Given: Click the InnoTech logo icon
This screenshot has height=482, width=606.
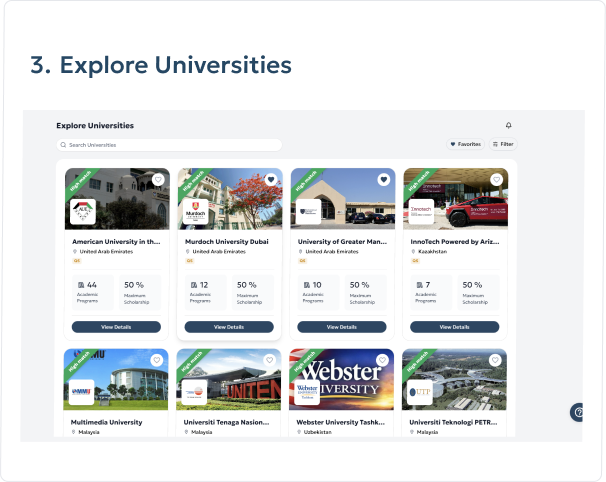Looking at the screenshot, I should click(421, 211).
